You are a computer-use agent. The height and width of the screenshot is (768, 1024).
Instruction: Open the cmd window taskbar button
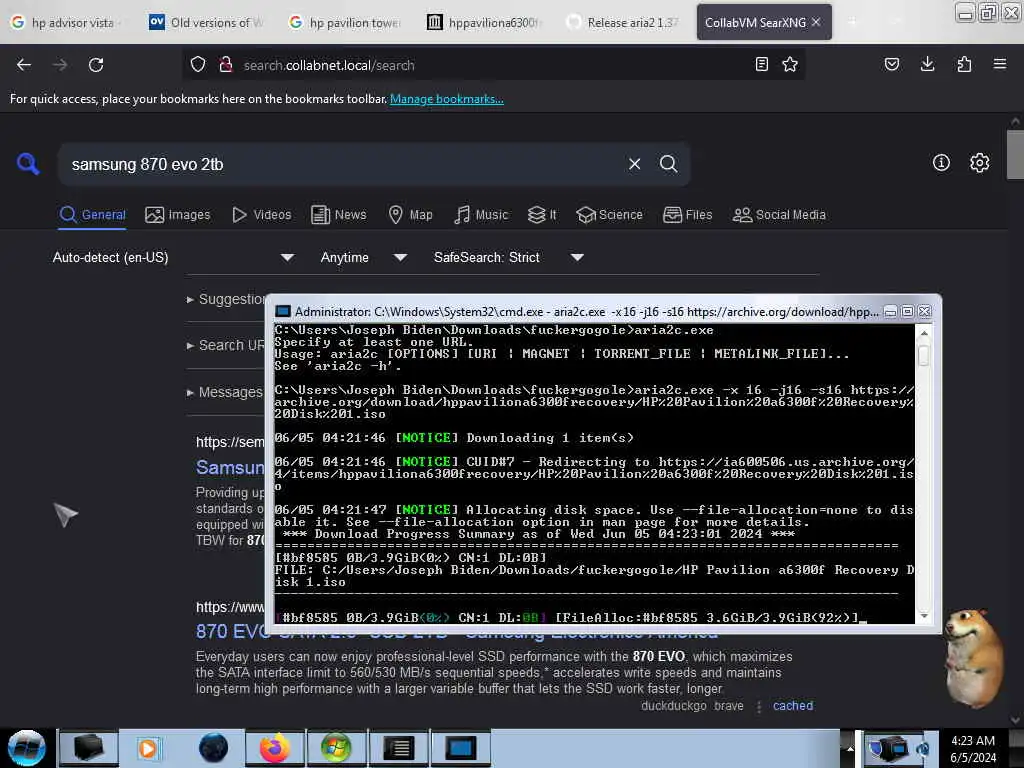point(460,748)
